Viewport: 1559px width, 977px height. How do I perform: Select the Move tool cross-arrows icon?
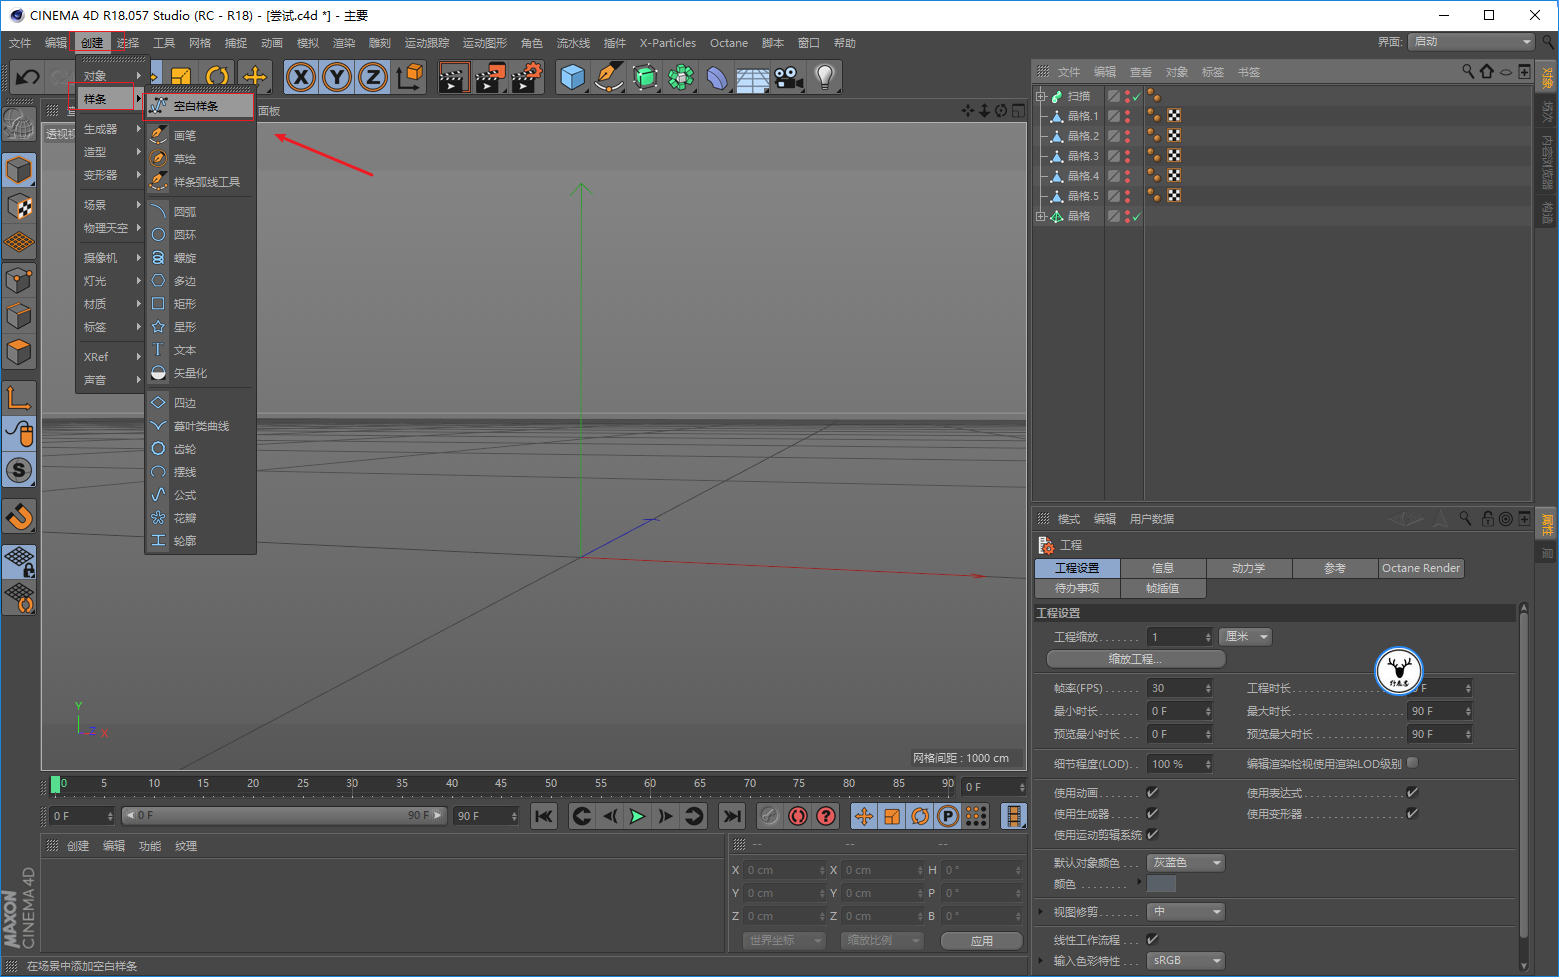[x=255, y=77]
